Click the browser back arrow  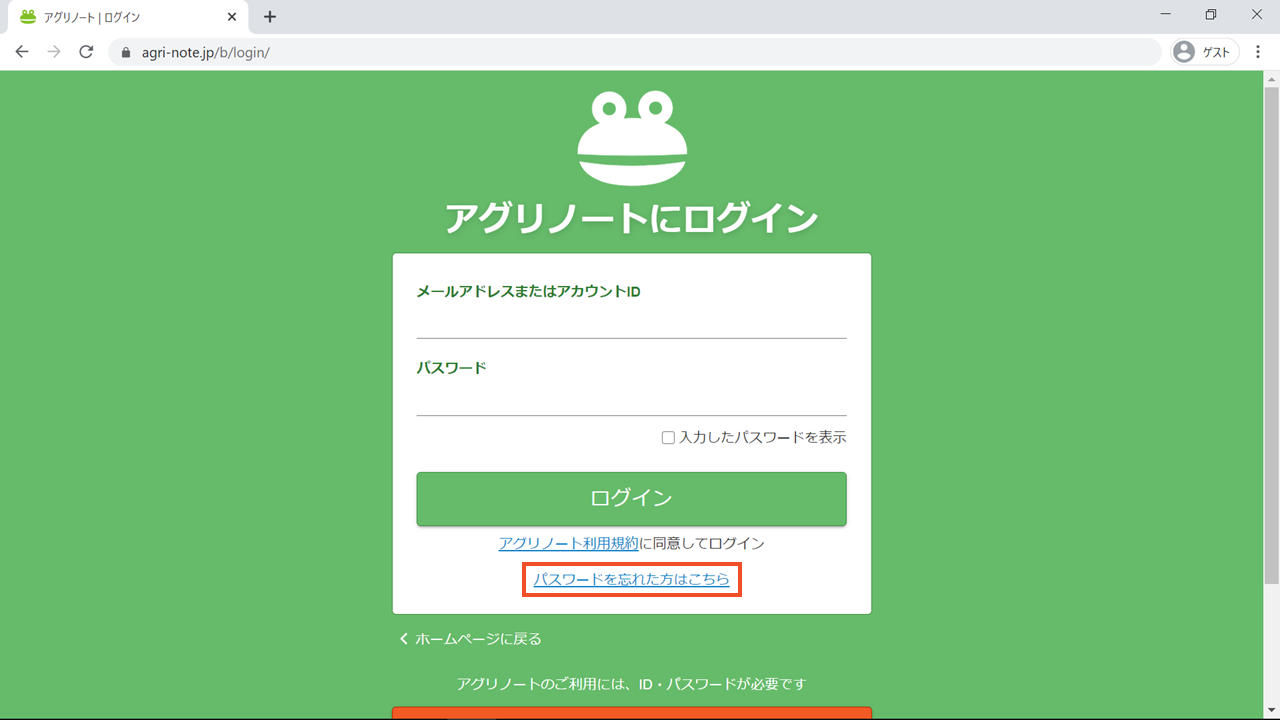coord(22,52)
